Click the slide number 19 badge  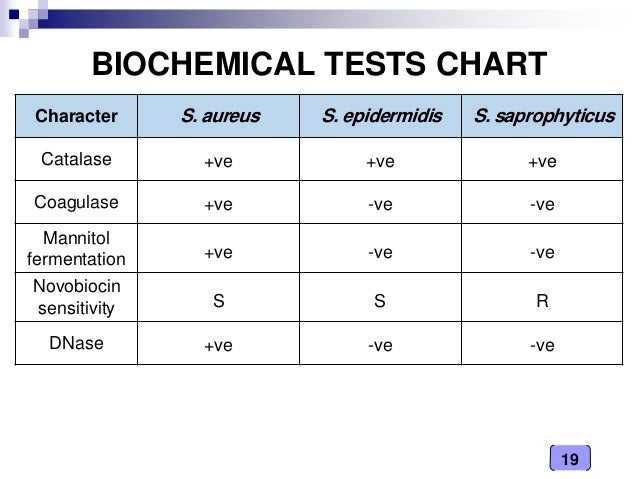(570, 458)
